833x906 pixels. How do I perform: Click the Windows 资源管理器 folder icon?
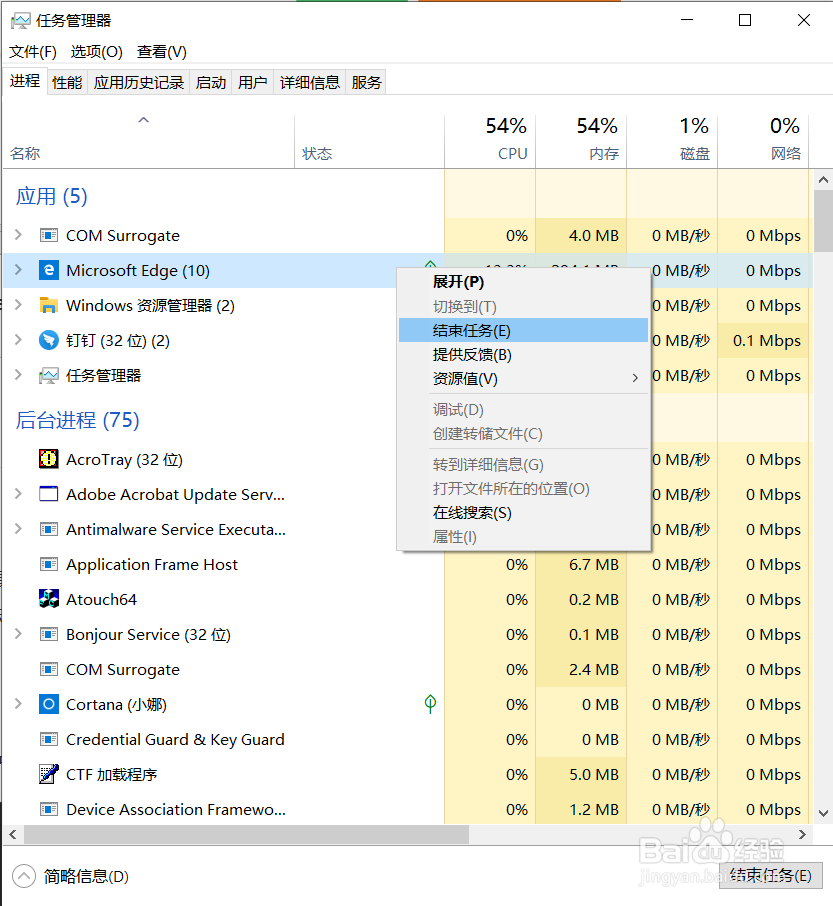click(49, 305)
